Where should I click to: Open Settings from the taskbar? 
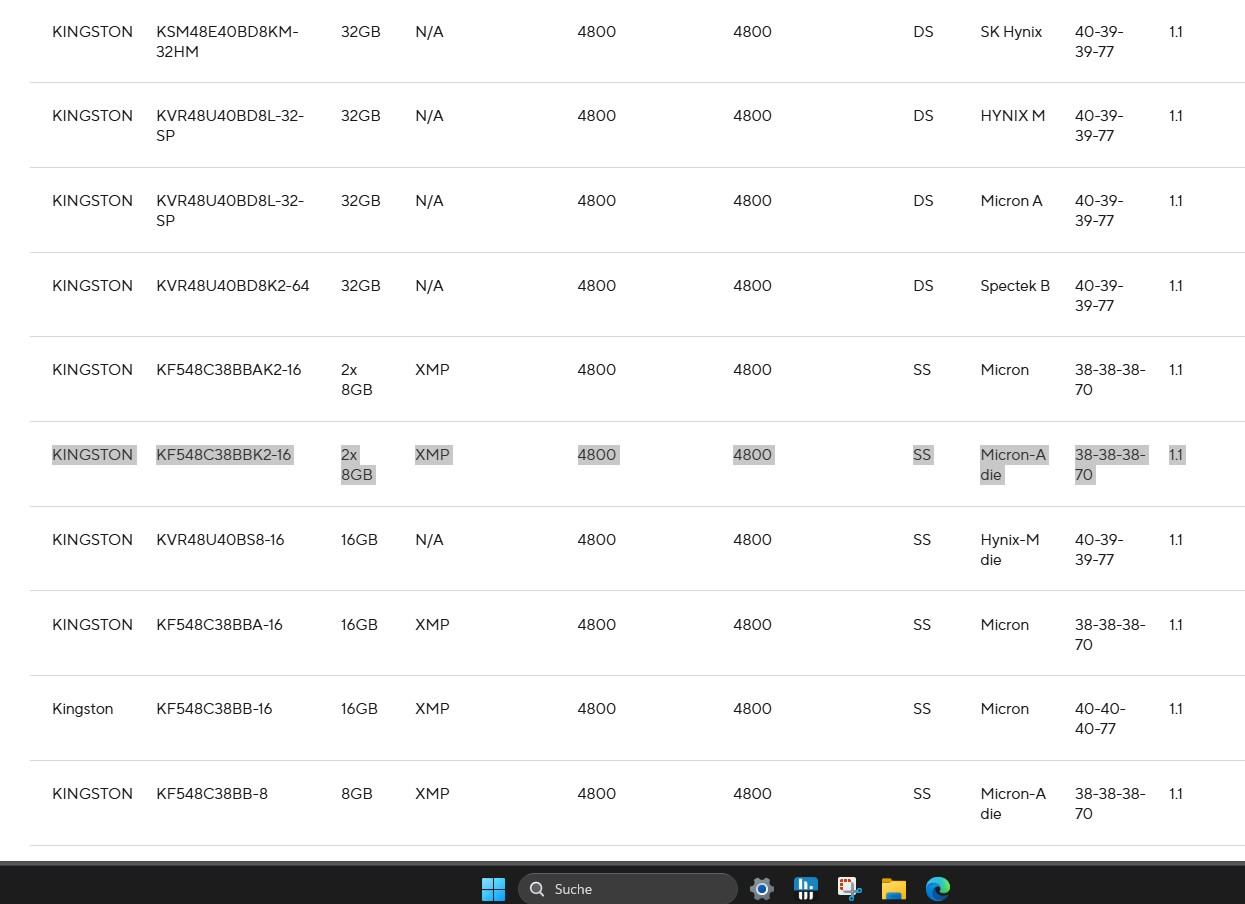click(762, 888)
